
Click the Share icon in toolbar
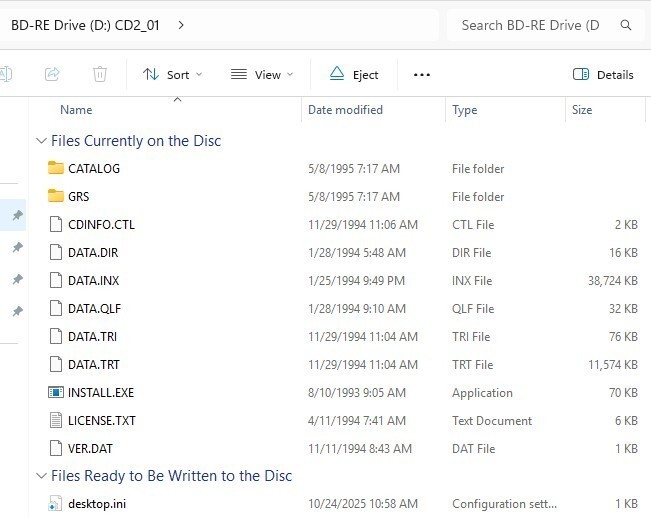coord(53,74)
